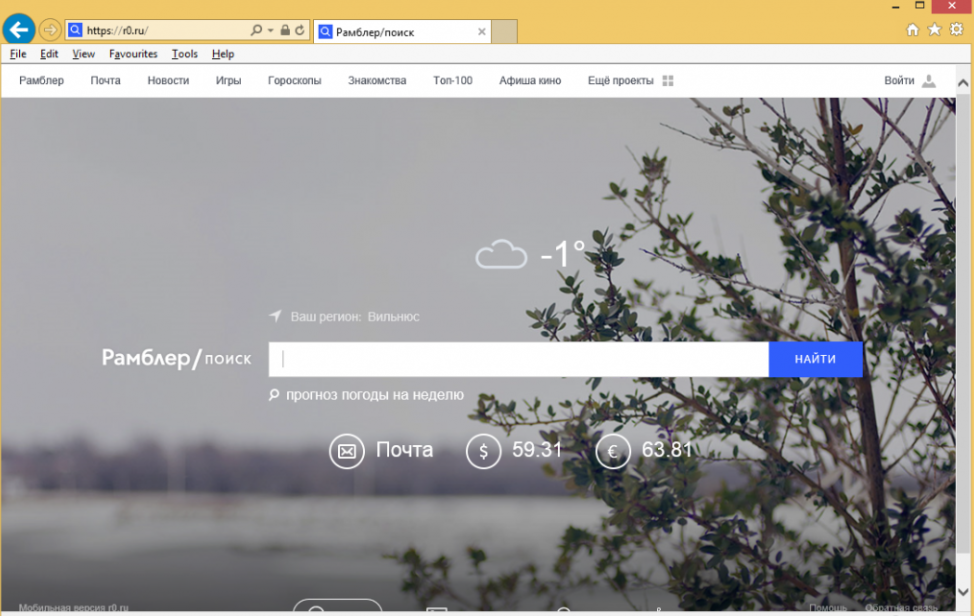The image size is (976, 616).
Task: Select the Рамблер/поиск browser tab
Action: (x=401, y=32)
